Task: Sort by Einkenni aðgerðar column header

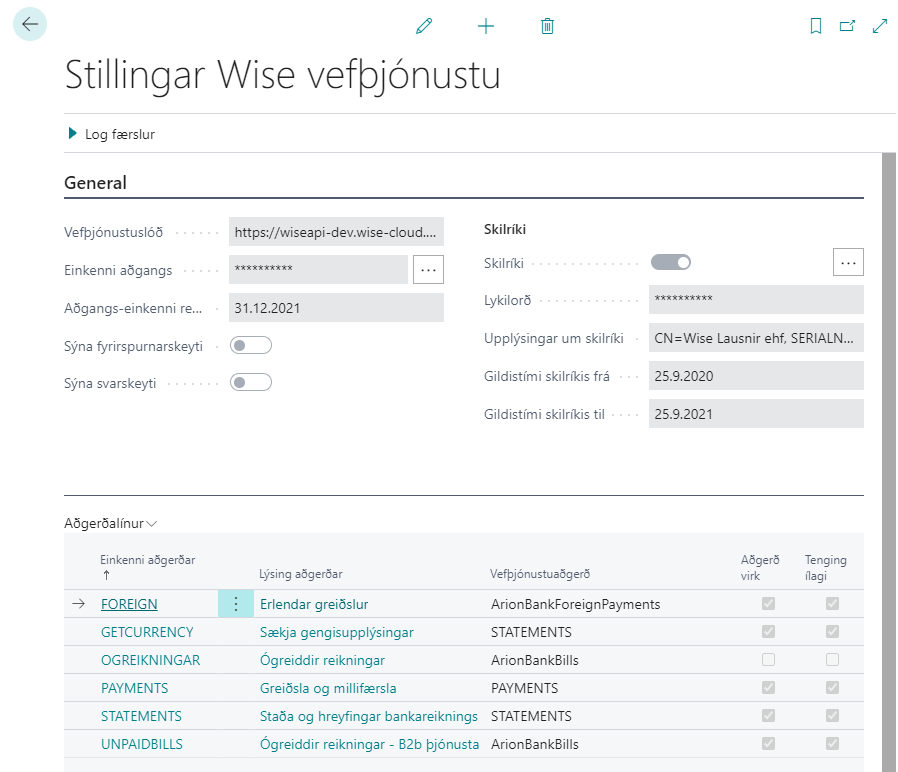Action: (148, 561)
